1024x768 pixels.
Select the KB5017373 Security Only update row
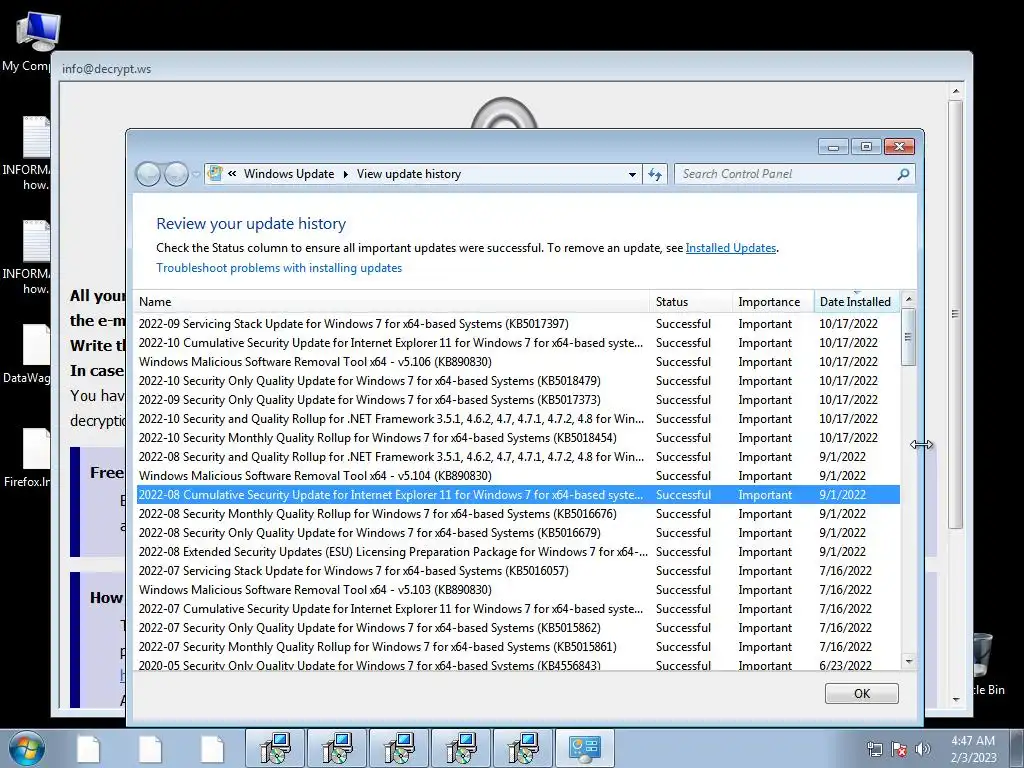(518, 400)
